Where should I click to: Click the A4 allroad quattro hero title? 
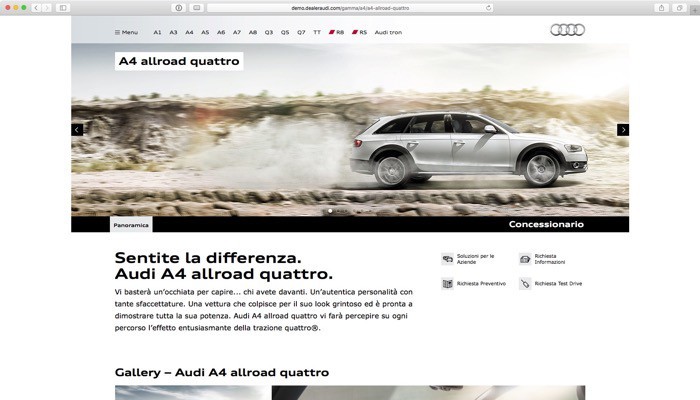coord(179,61)
